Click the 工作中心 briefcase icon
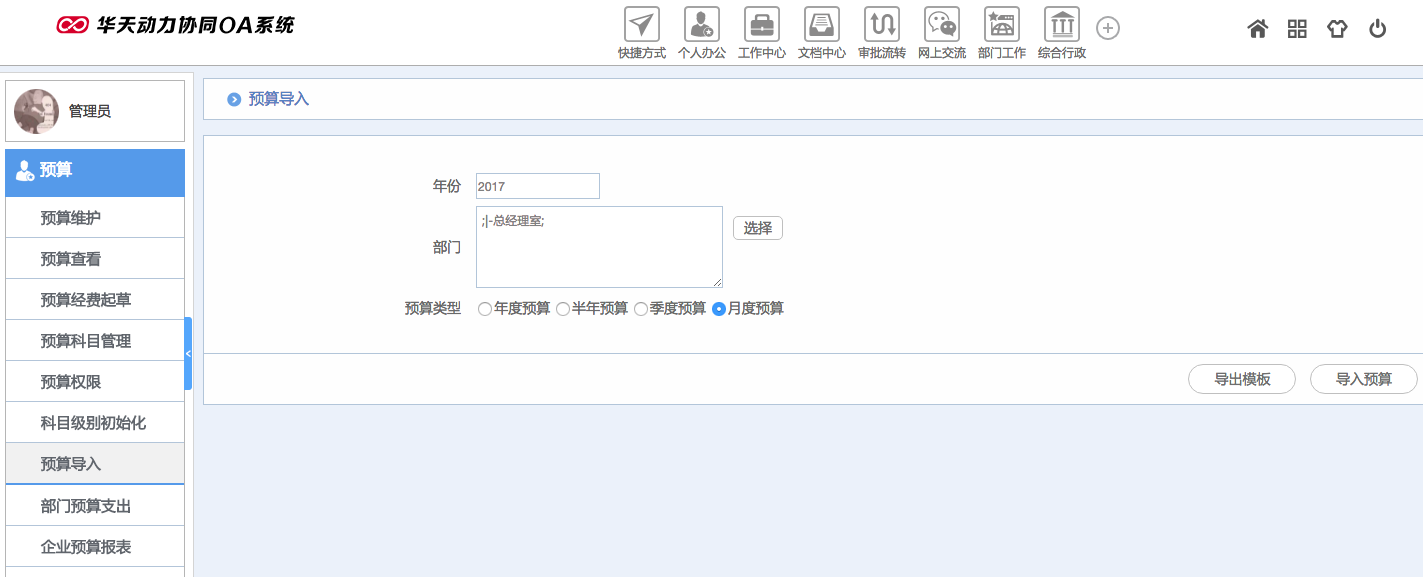The width and height of the screenshot is (1423, 577). pyautogui.click(x=762, y=25)
